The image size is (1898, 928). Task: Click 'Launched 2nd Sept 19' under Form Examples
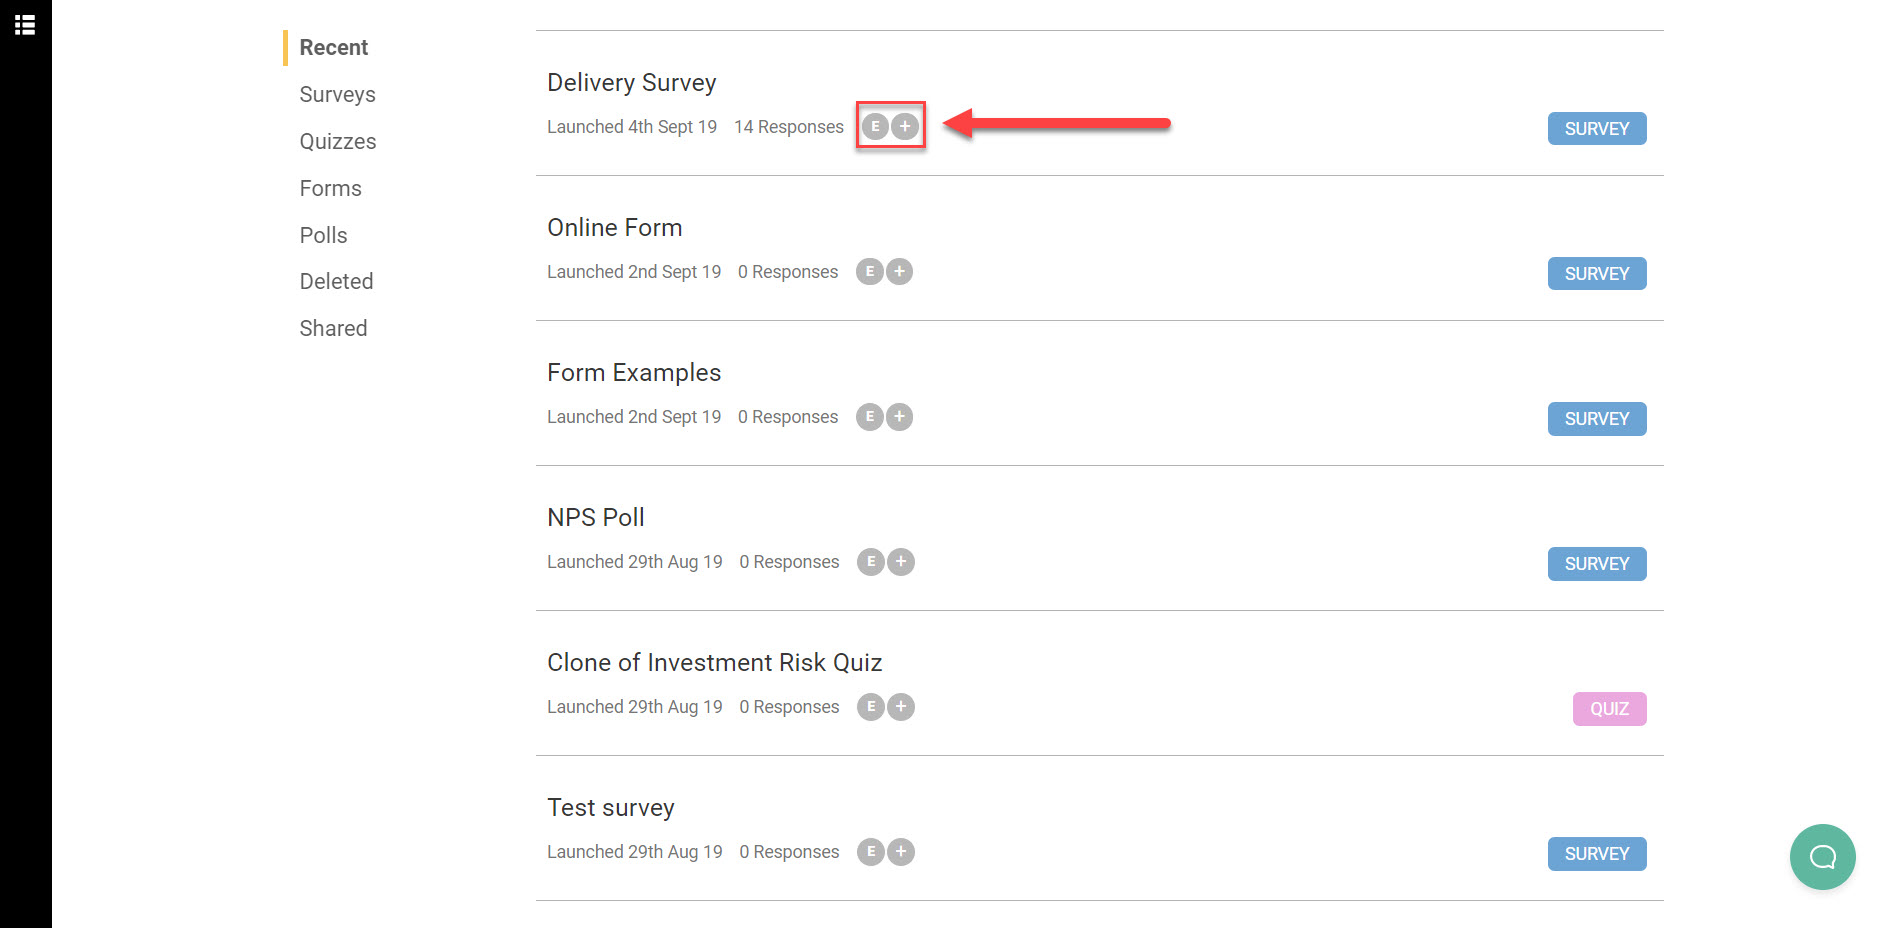click(634, 417)
